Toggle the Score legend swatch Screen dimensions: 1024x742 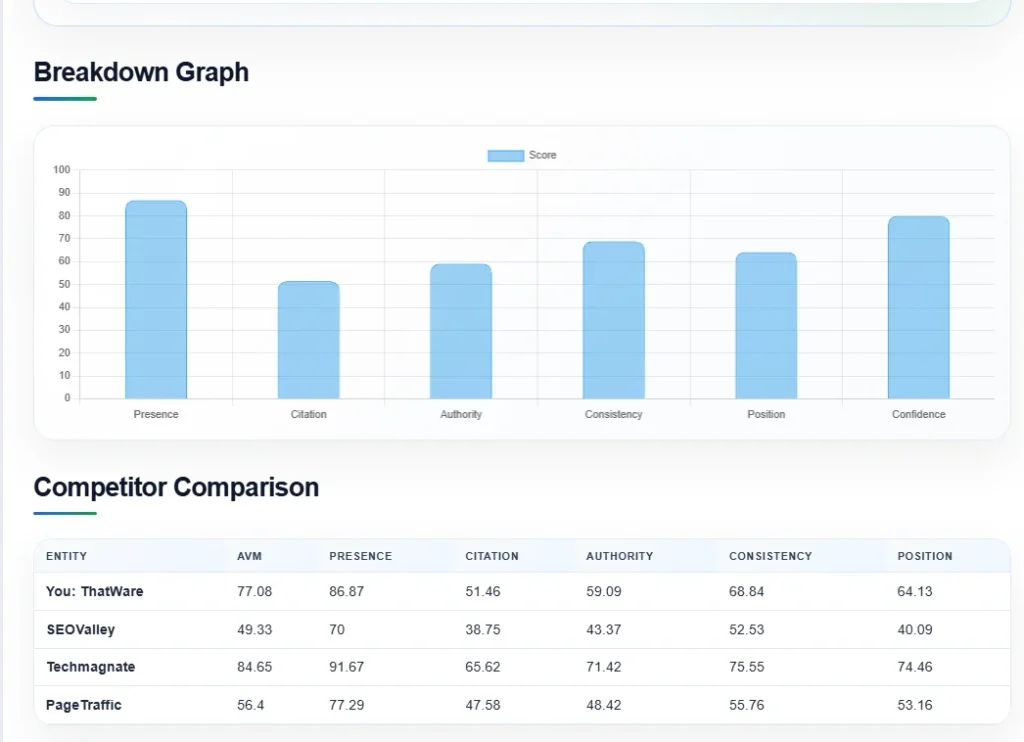pyautogui.click(x=505, y=155)
